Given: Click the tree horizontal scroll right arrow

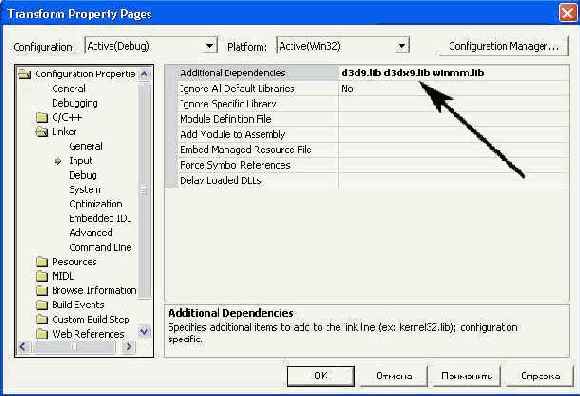Looking at the screenshot, I should click(129, 347).
